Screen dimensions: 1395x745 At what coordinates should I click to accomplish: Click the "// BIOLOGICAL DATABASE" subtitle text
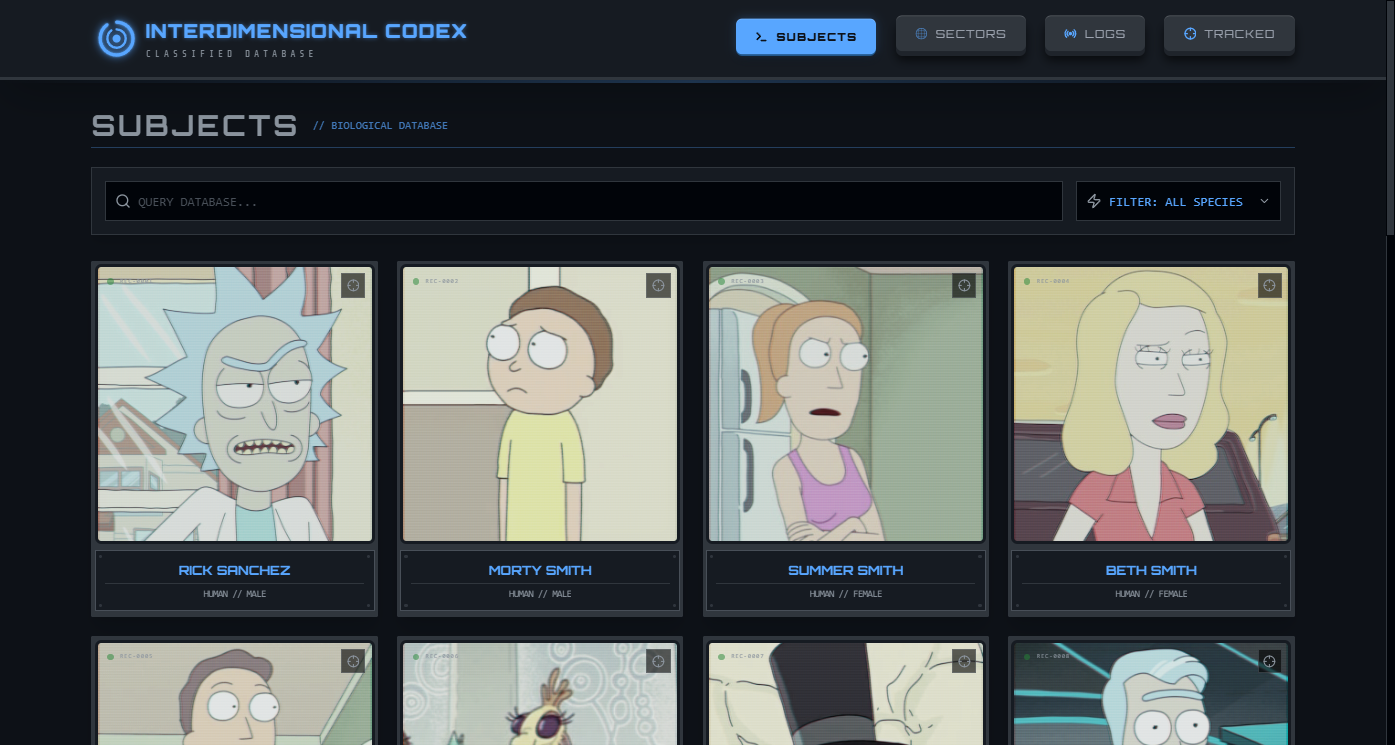[381, 126]
